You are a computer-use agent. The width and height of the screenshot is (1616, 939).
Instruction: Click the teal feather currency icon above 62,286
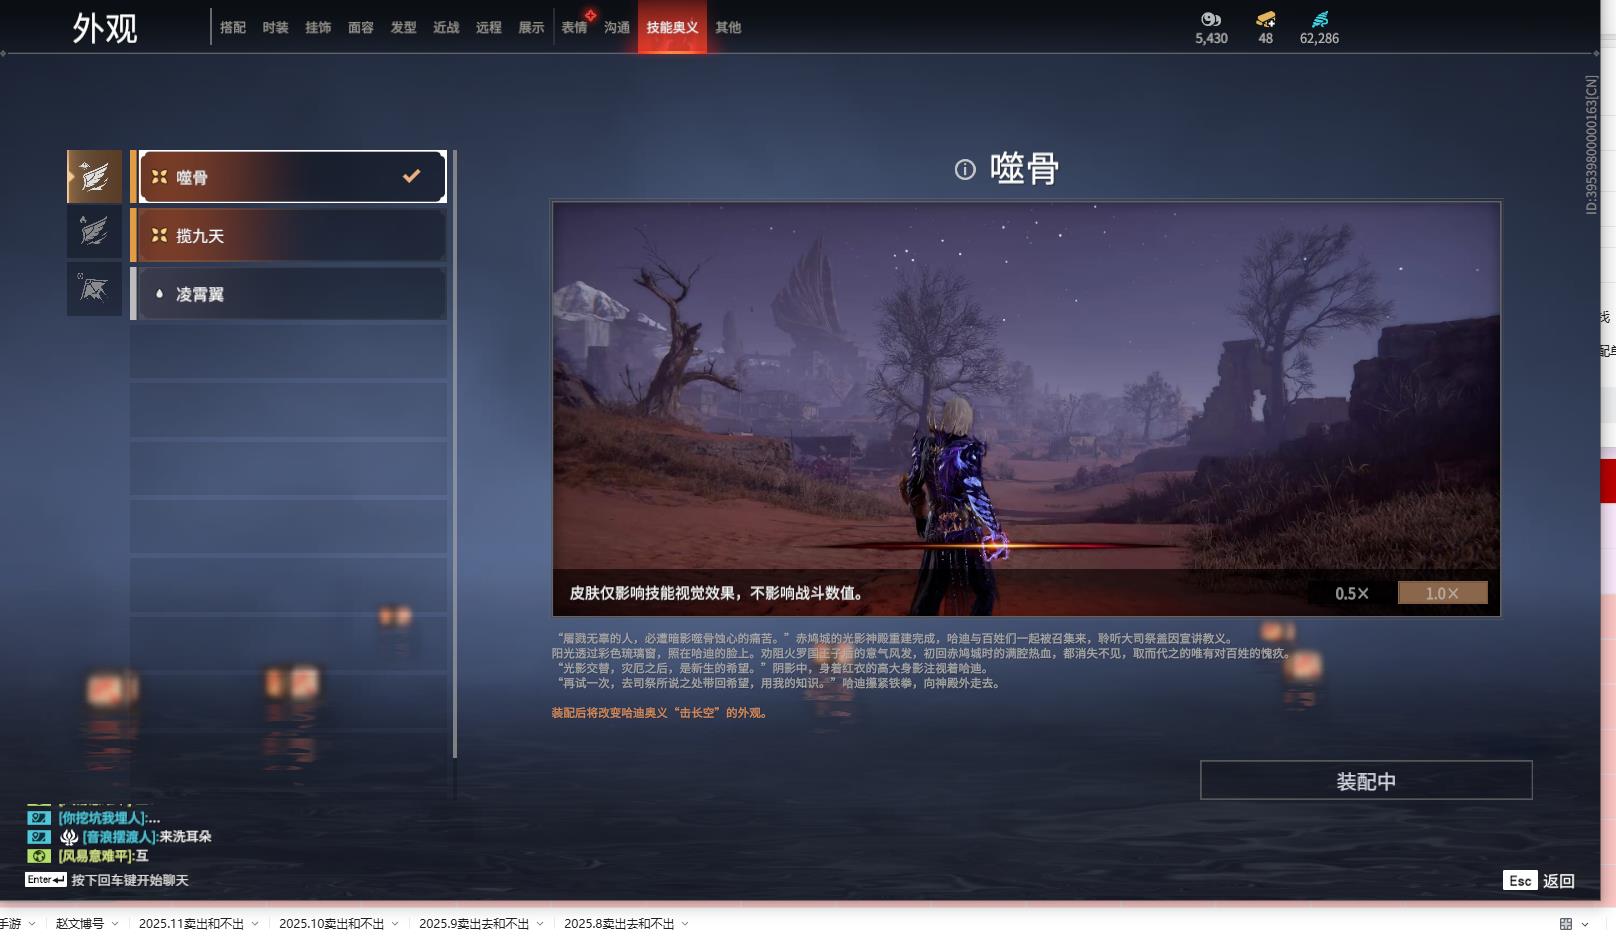1320,19
